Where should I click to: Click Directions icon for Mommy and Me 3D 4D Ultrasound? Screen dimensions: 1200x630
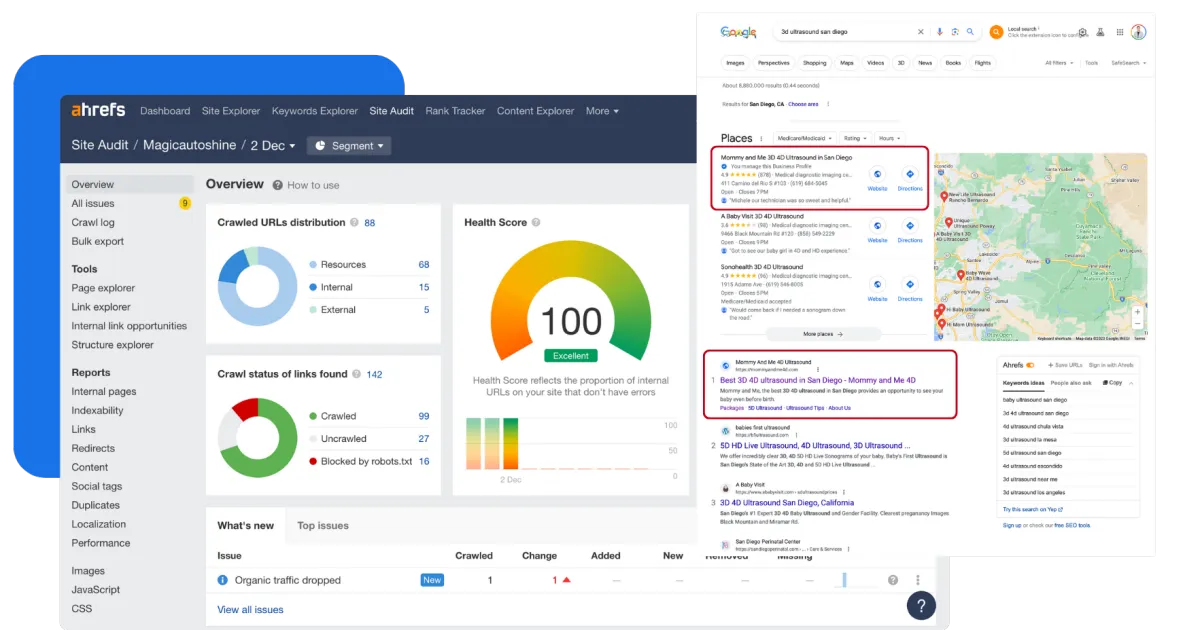click(x=910, y=174)
